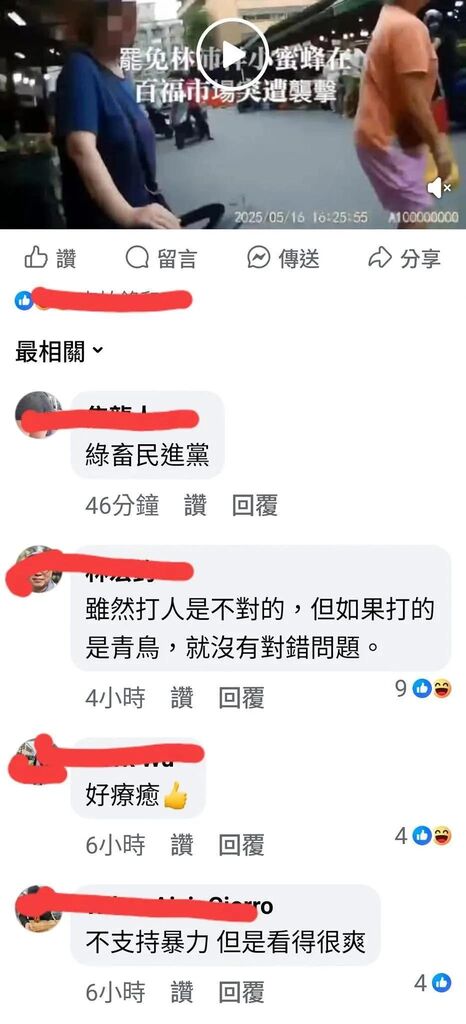The image size is (466, 1024).
Task: Reply to the 雖然打人是不對的 comment
Action: (x=241, y=699)
